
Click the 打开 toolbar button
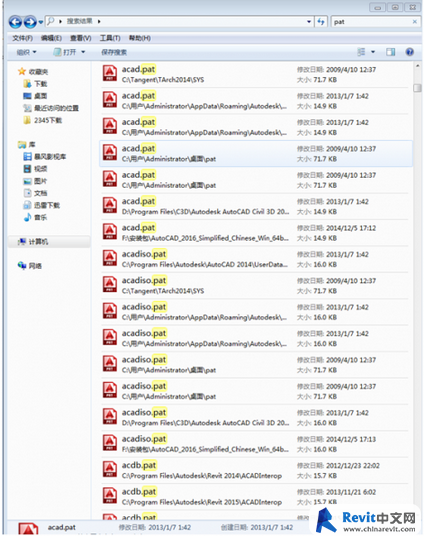pos(65,52)
